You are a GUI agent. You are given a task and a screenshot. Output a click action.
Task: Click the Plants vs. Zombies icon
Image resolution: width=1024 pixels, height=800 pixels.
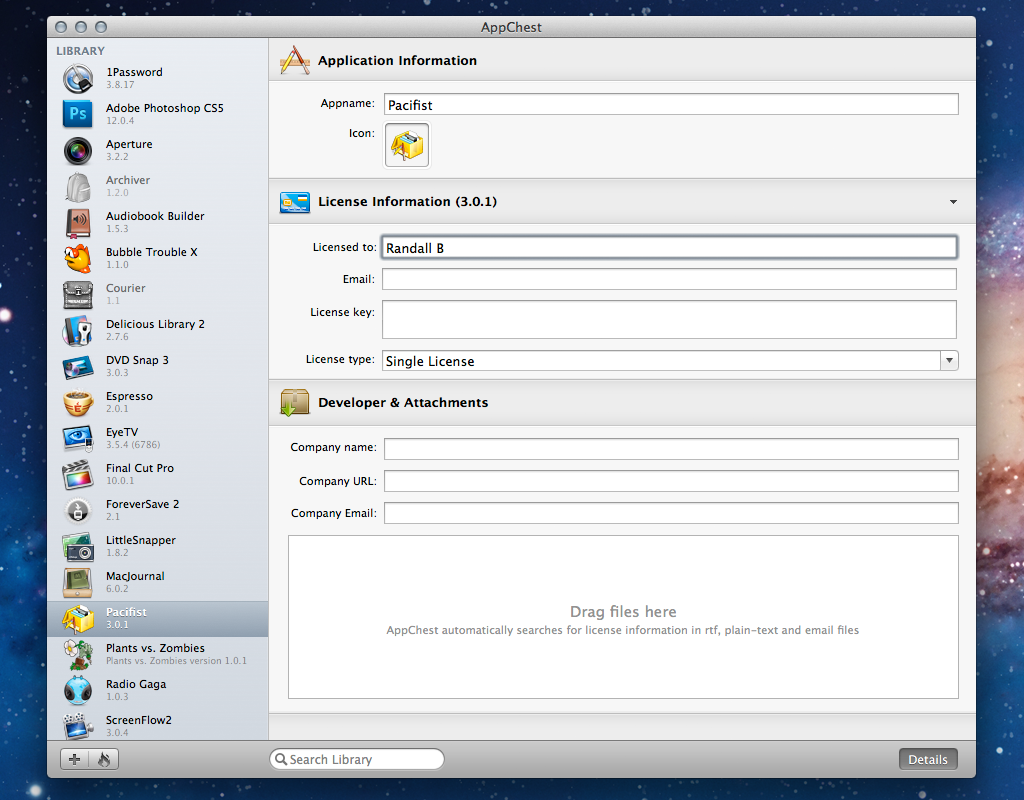[78, 654]
